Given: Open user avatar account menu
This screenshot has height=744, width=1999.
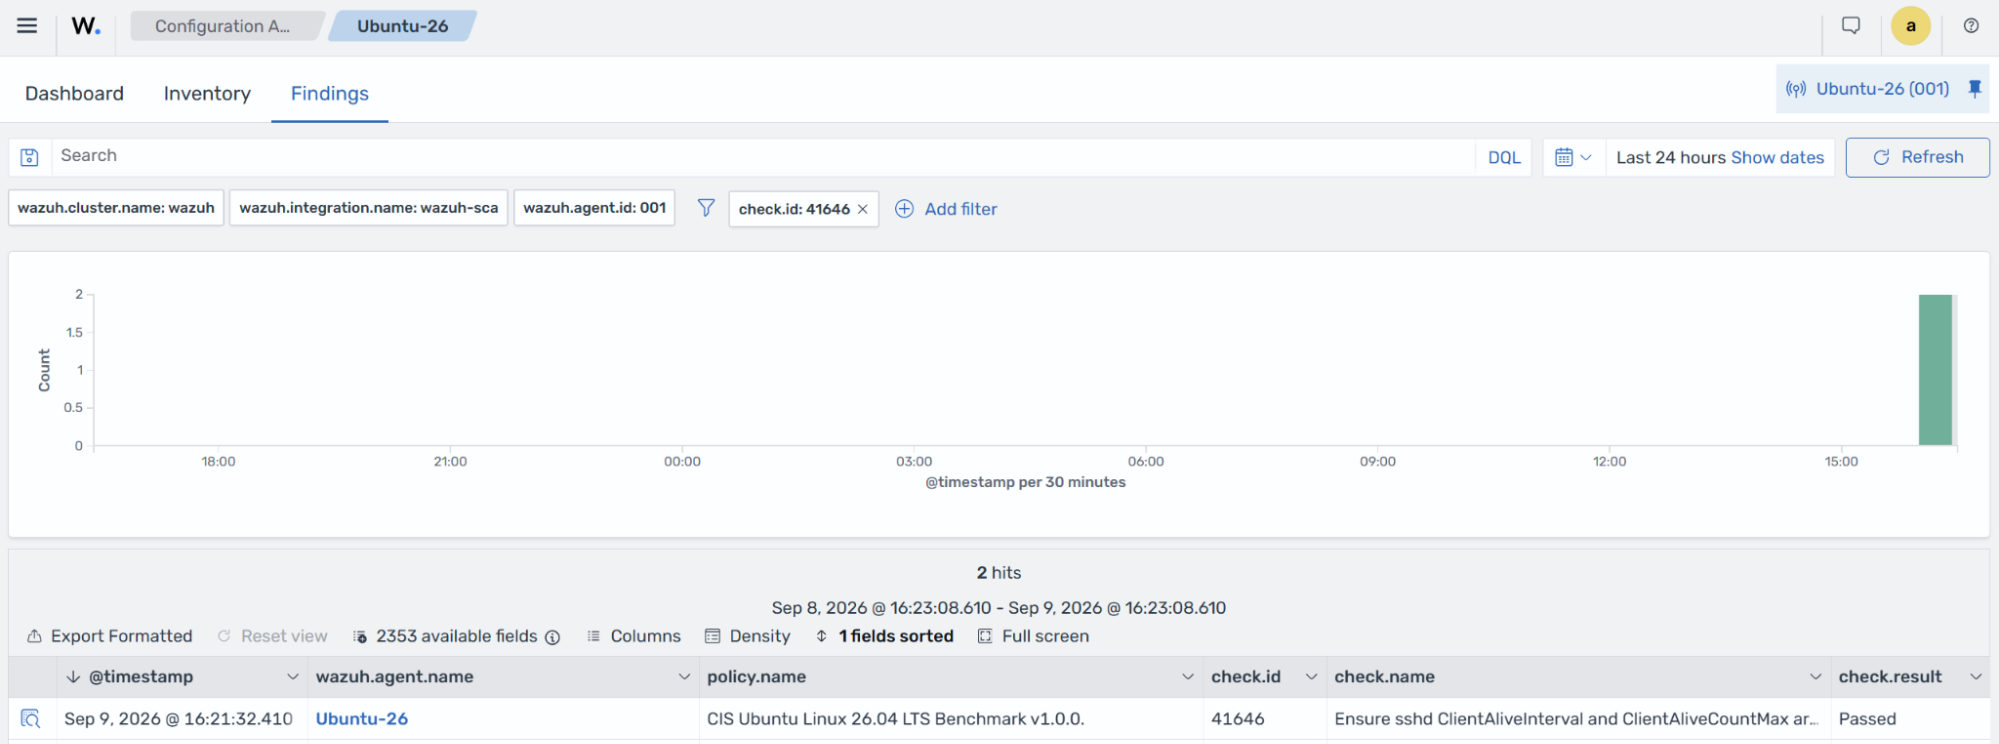Looking at the screenshot, I should point(1911,26).
